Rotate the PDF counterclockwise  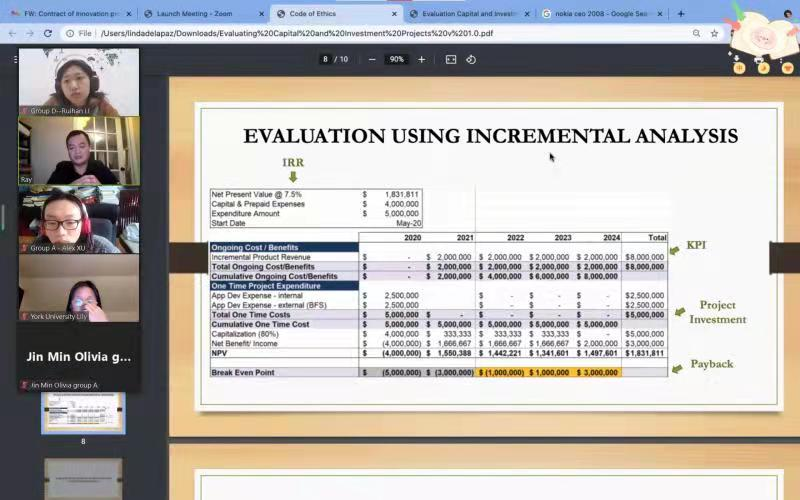(x=471, y=60)
